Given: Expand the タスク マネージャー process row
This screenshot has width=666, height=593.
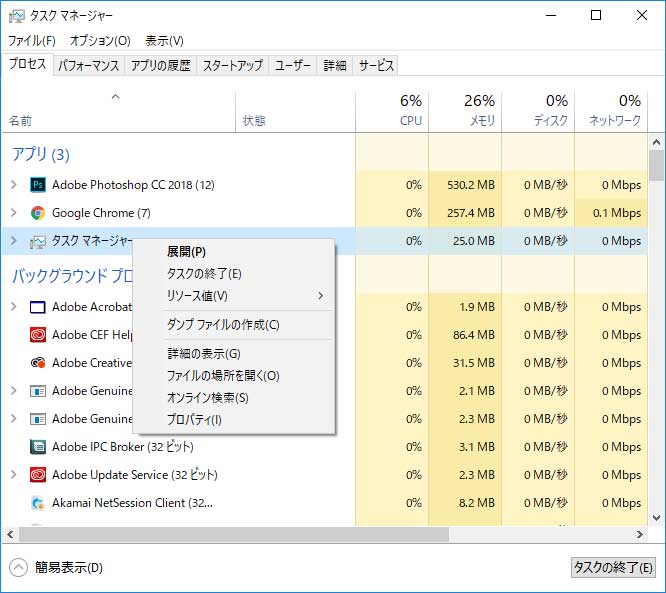Looking at the screenshot, I should pos(14,241).
